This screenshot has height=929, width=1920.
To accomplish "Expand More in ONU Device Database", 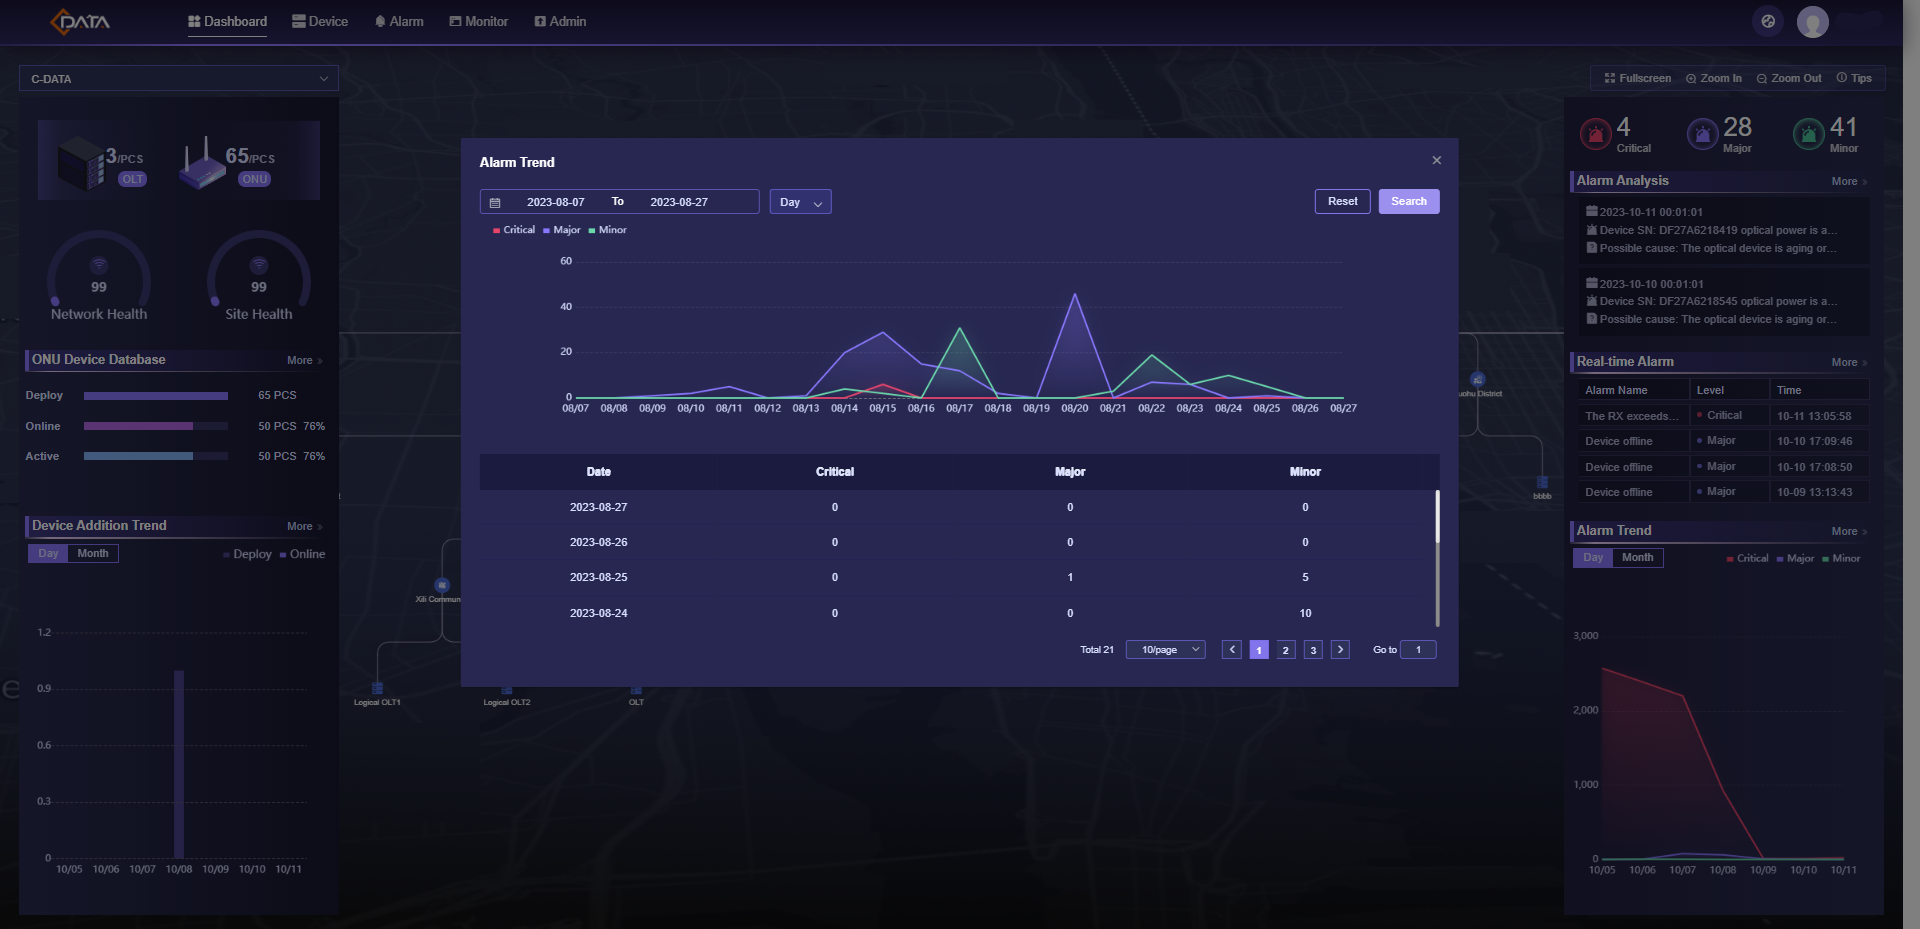I will tap(304, 360).
